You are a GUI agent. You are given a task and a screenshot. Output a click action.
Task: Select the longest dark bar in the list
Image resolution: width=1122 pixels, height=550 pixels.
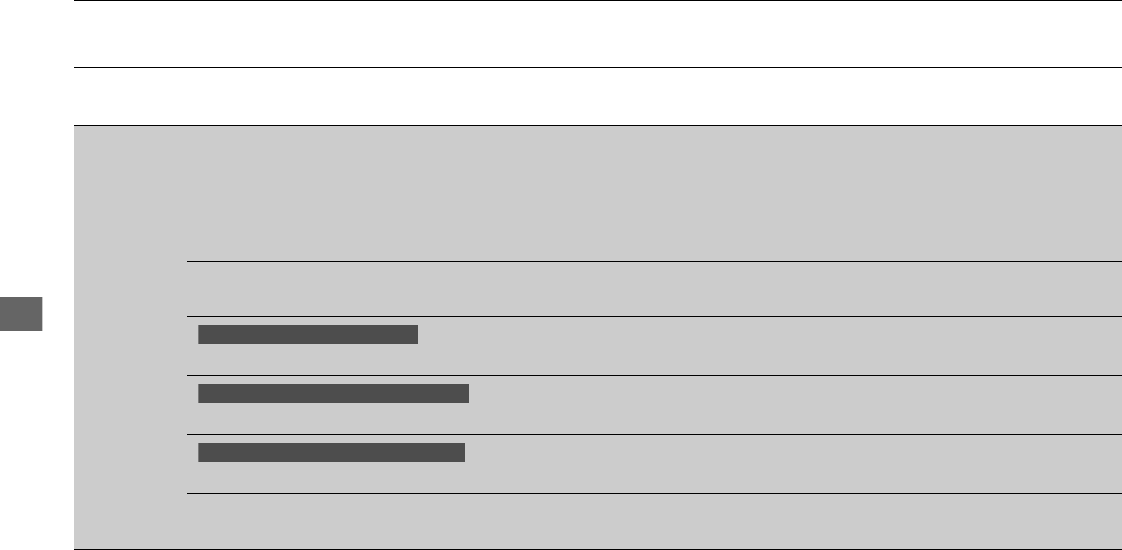[x=333, y=393]
